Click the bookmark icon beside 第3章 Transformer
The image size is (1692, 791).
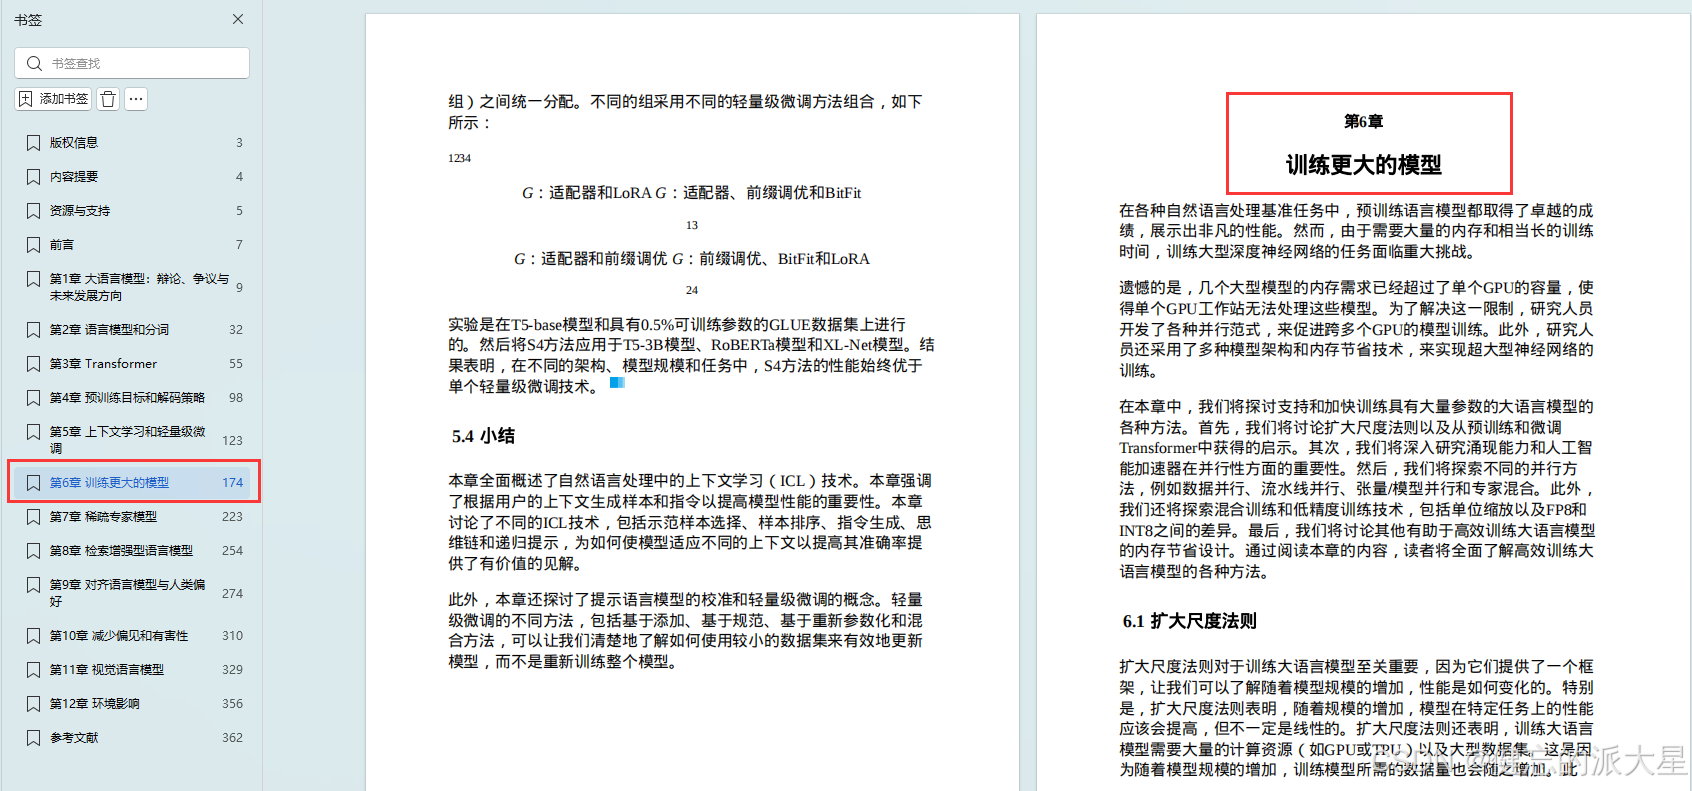33,364
